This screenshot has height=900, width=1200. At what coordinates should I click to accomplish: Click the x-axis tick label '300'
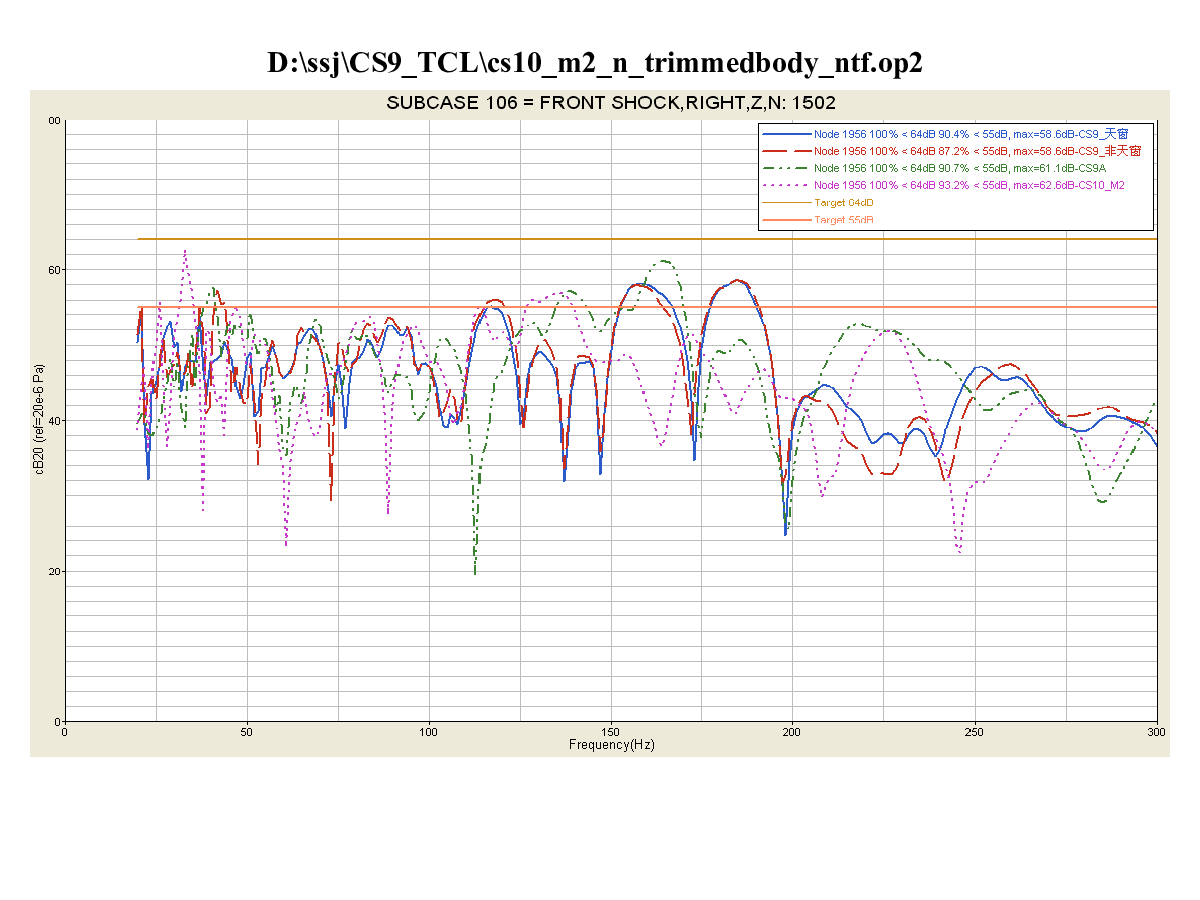click(x=1157, y=732)
